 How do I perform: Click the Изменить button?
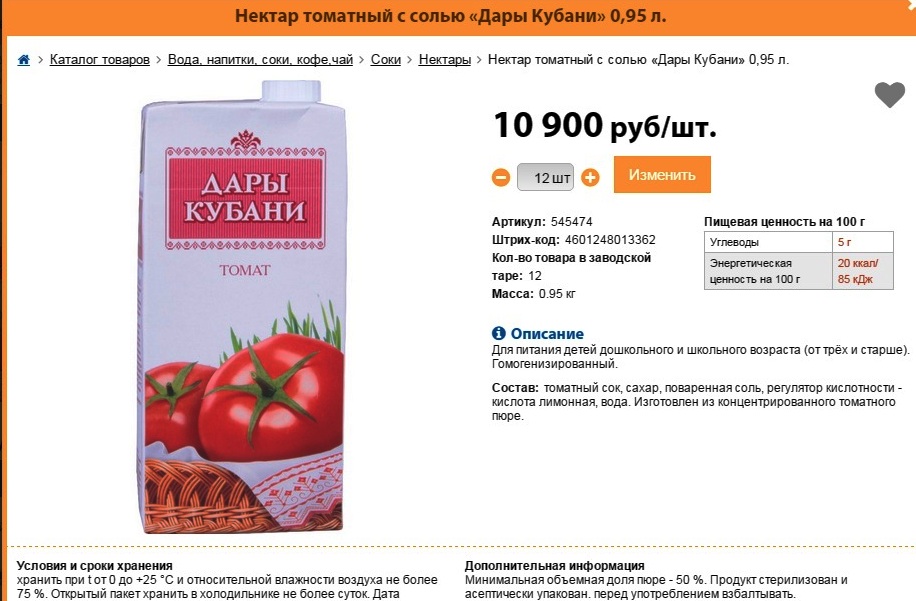tap(662, 174)
